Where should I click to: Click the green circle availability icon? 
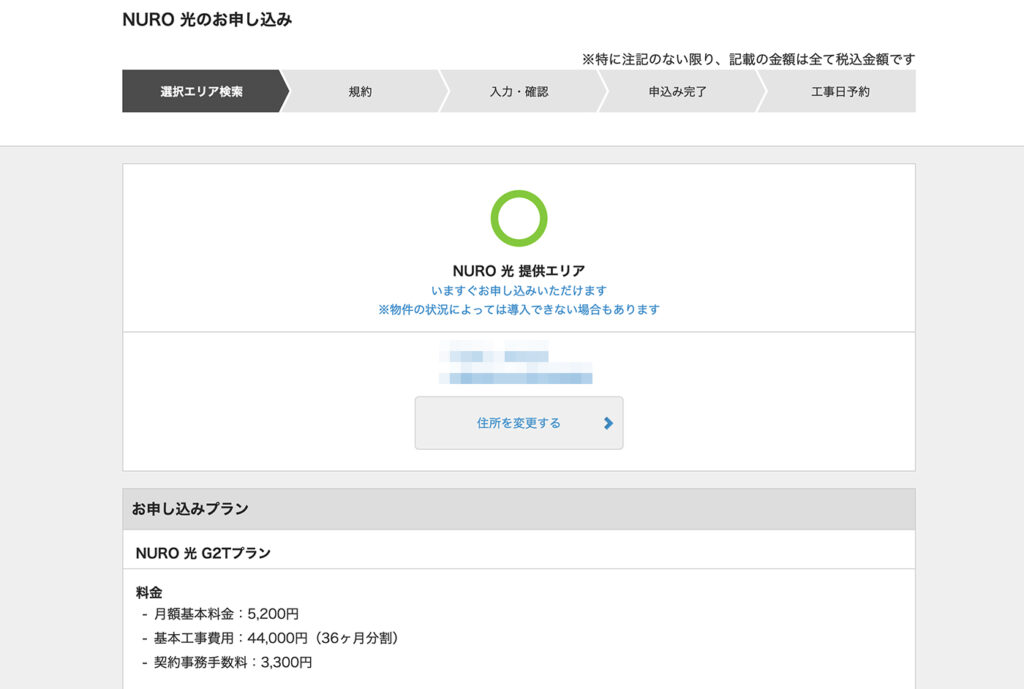(x=519, y=218)
